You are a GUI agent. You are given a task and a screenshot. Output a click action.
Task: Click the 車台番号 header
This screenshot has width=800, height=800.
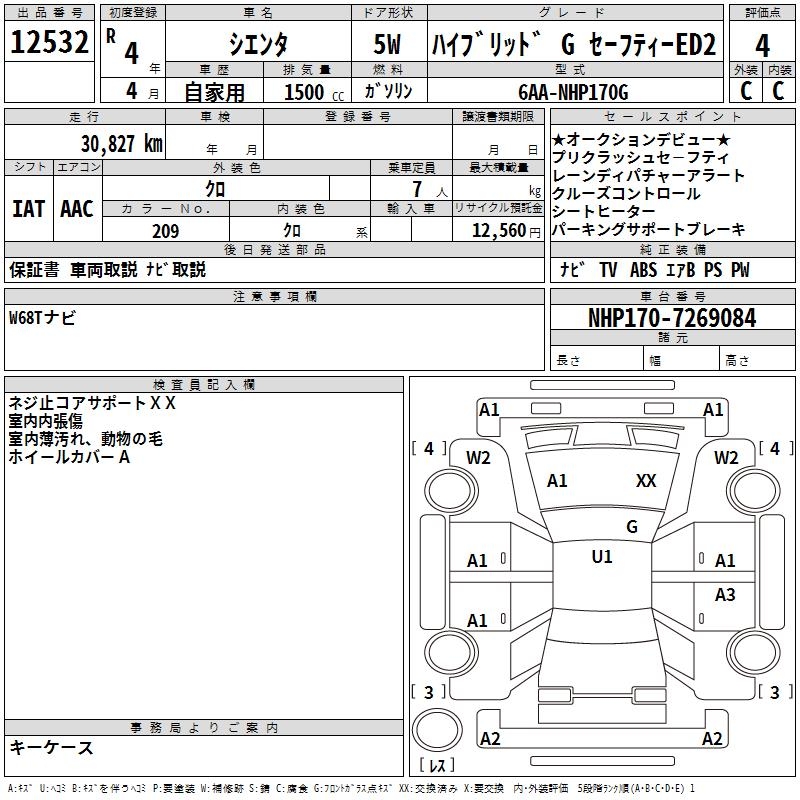click(x=672, y=296)
